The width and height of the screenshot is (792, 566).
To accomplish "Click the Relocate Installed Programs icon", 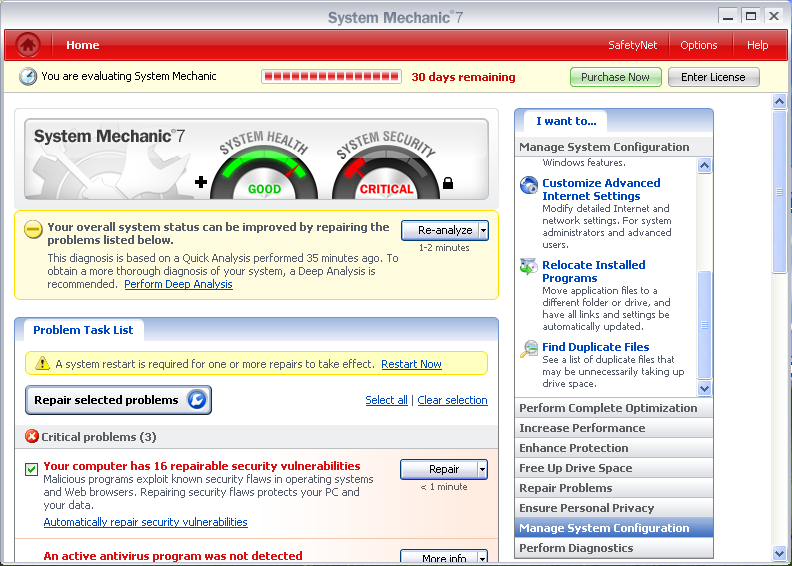I will click(529, 267).
